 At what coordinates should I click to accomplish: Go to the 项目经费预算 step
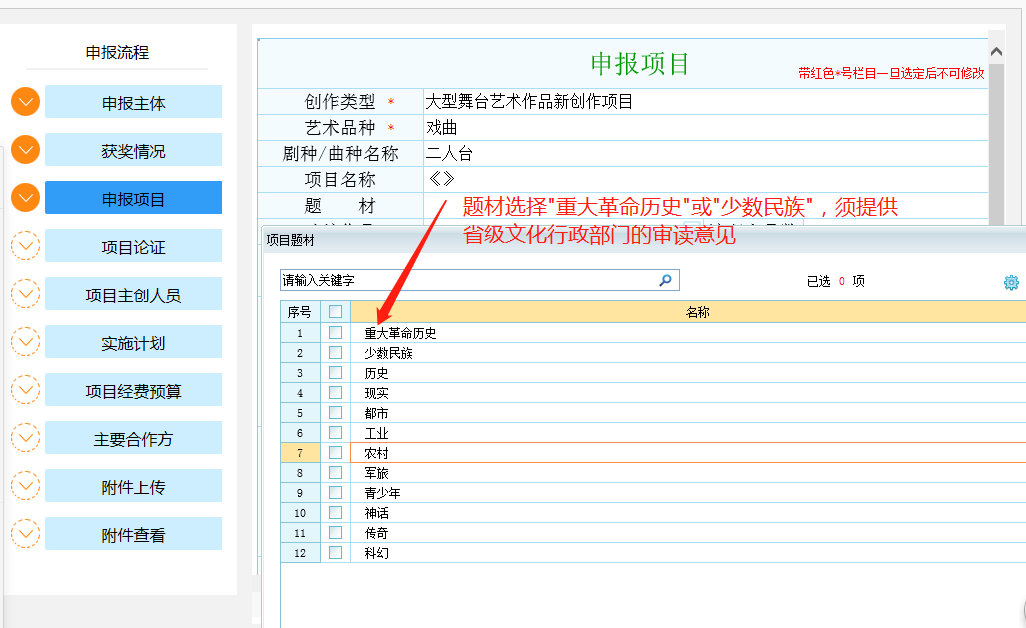(x=133, y=391)
